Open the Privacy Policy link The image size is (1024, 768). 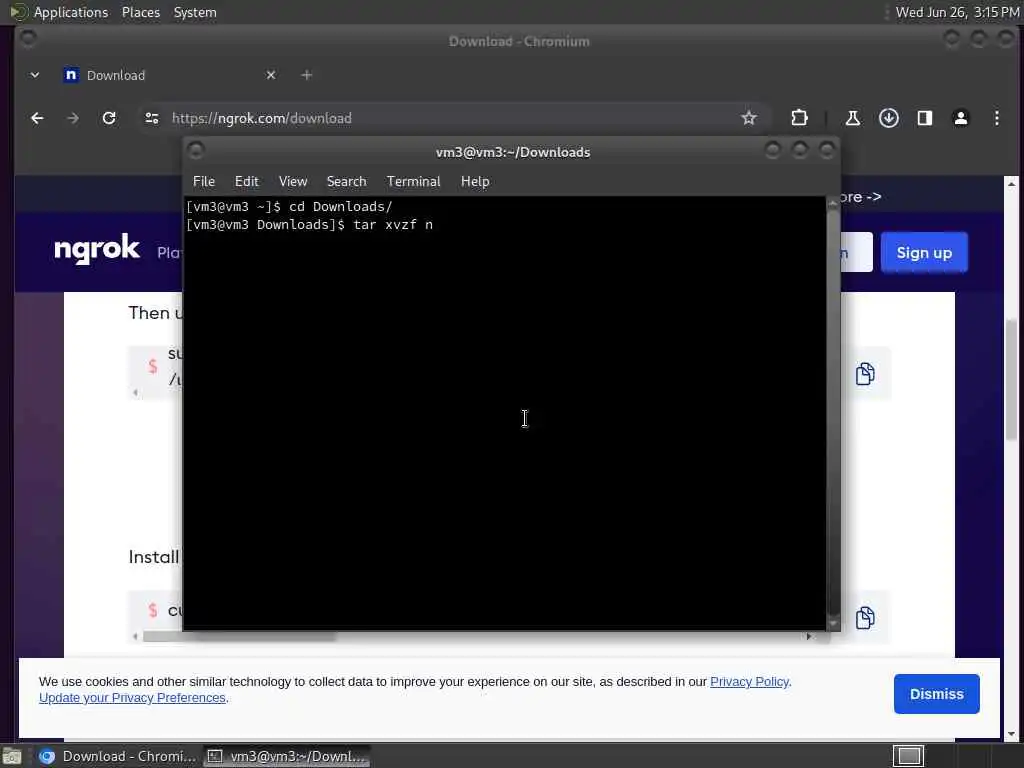tap(750, 682)
